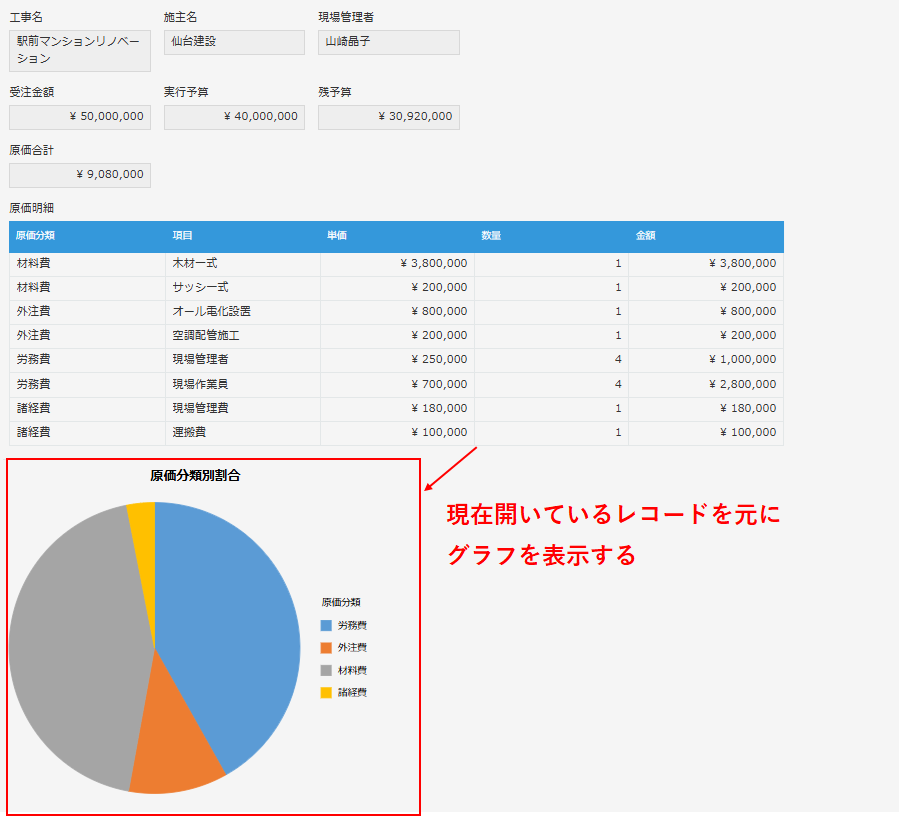Select the 木材一式 item cell
Viewport: 899px width, 816px height.
tap(242, 264)
